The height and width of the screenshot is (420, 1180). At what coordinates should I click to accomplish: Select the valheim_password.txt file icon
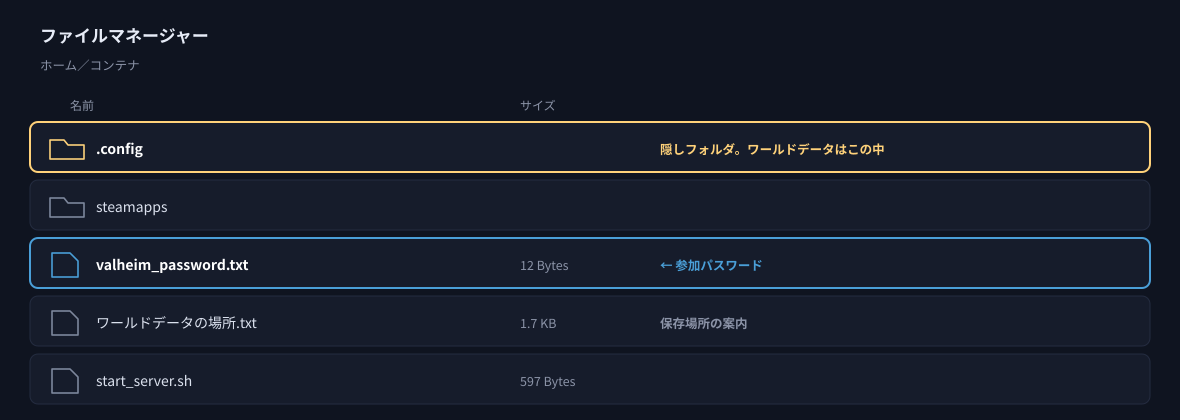65,265
